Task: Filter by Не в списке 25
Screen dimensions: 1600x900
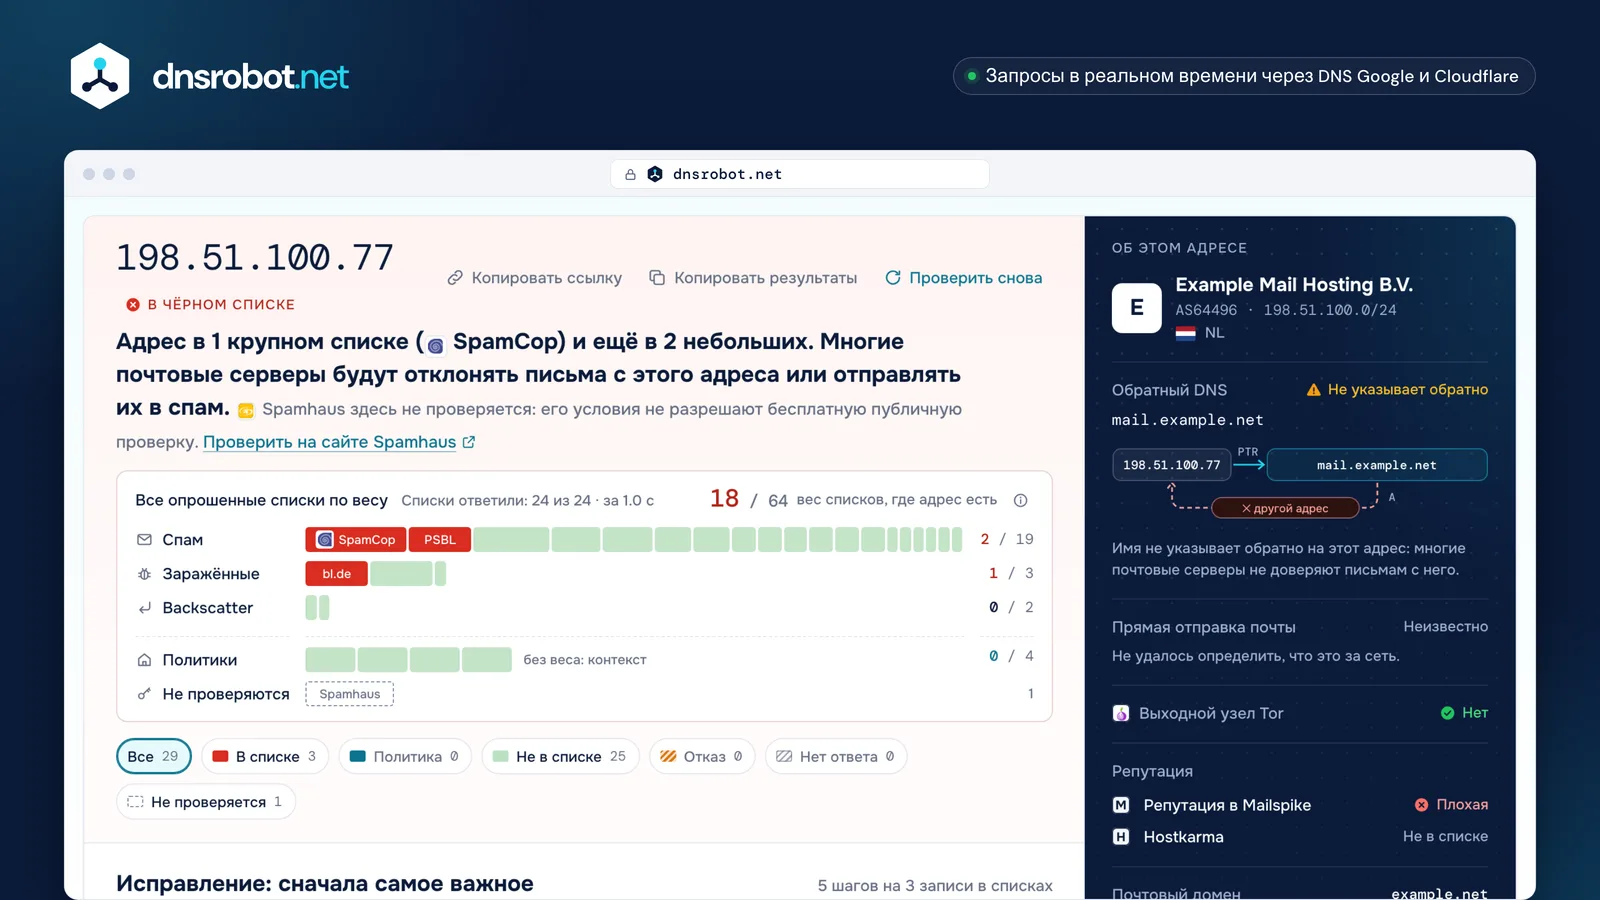Action: [560, 757]
